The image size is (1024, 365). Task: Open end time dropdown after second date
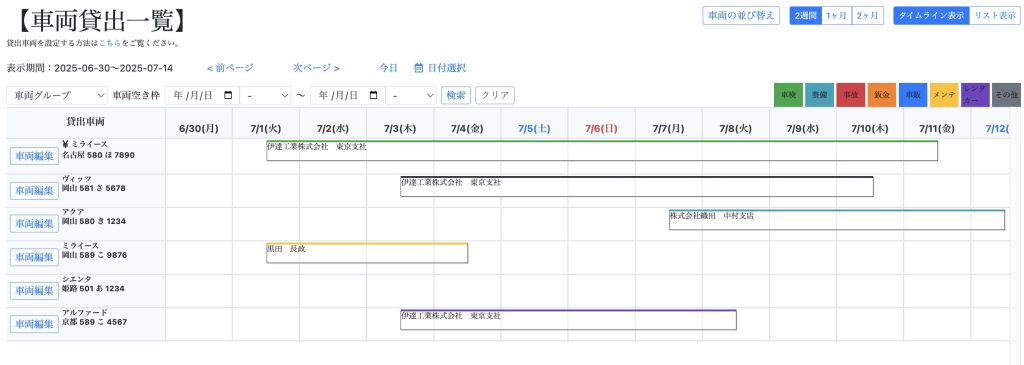click(411, 95)
